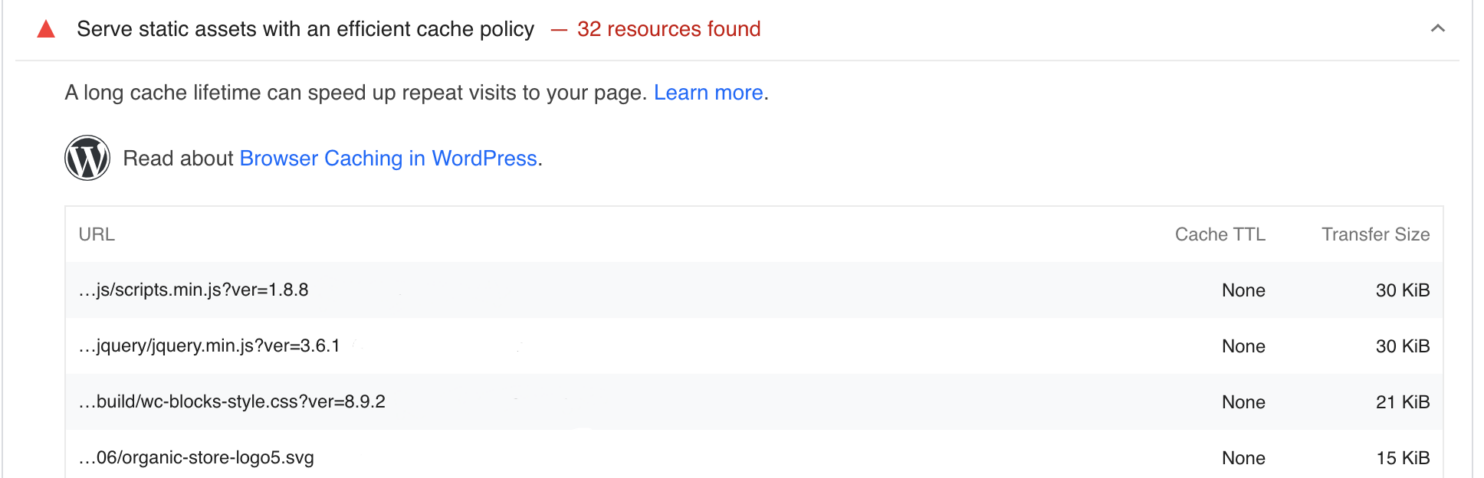Click the WordPress logo icon
This screenshot has width=1484, height=478.
[87, 158]
